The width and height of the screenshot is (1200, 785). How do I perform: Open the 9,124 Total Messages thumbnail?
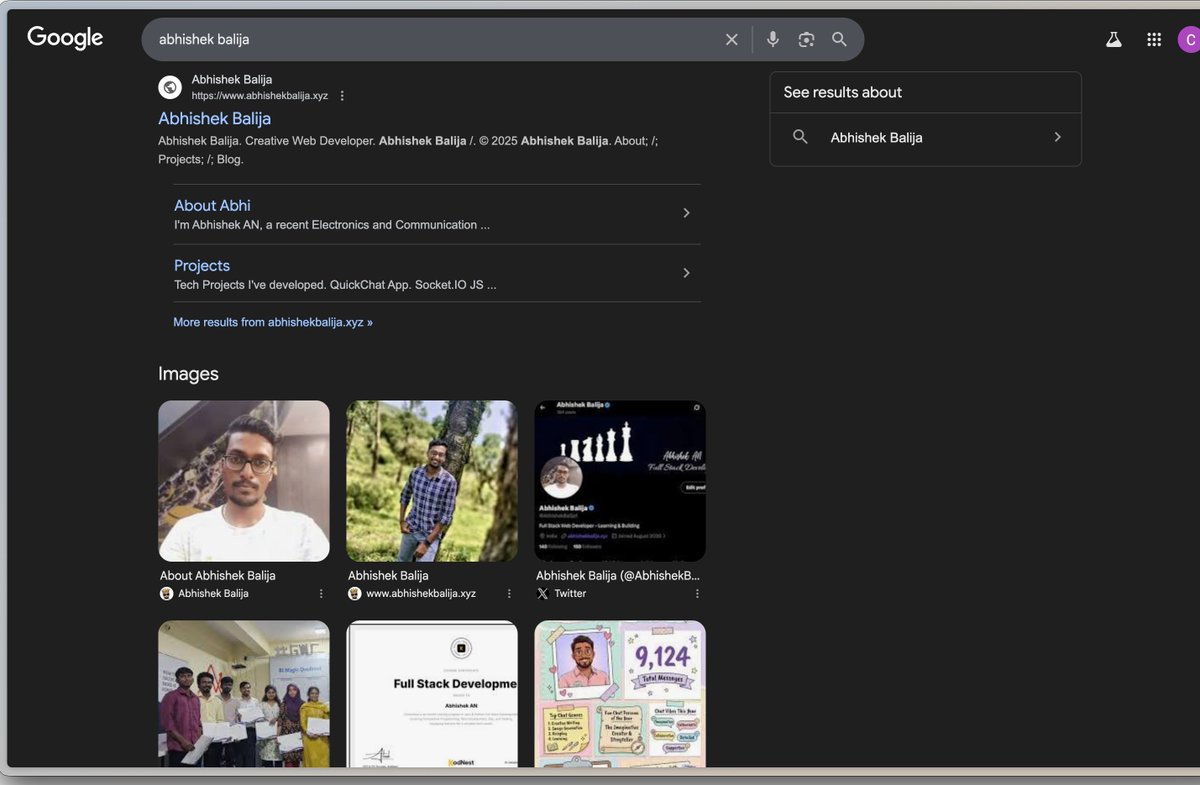620,694
